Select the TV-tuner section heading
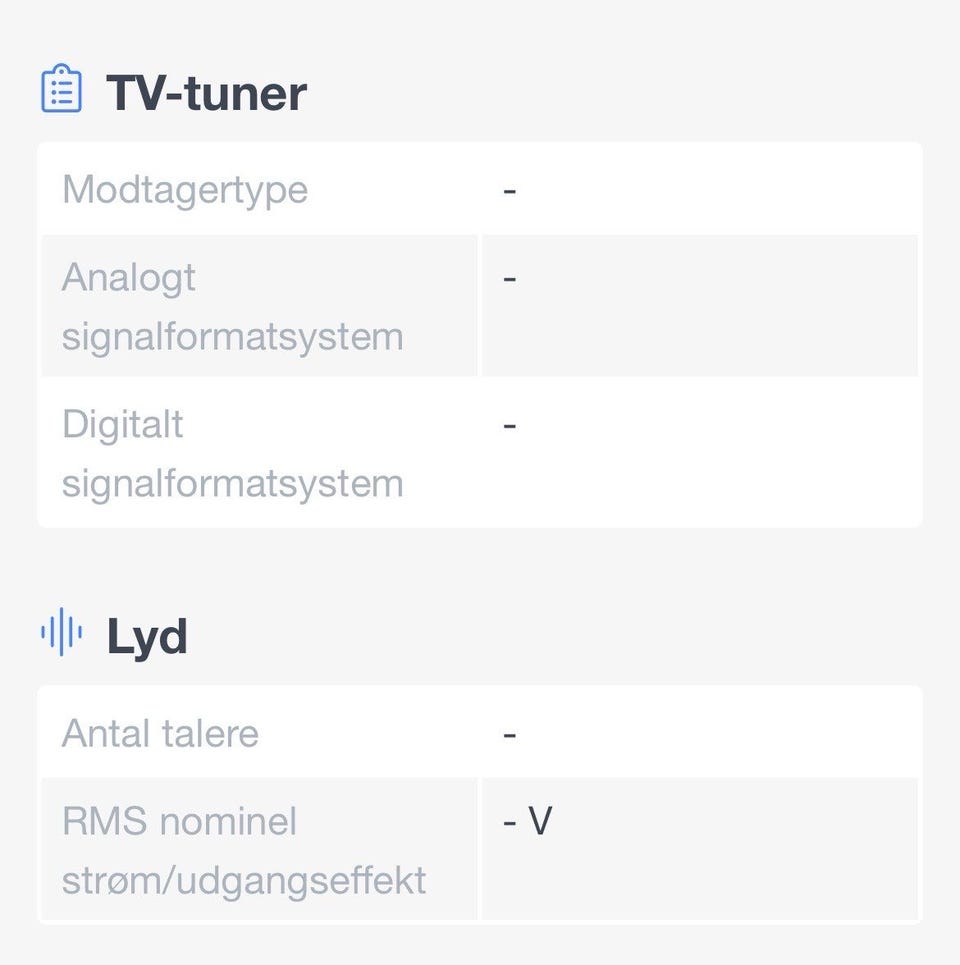 (206, 94)
